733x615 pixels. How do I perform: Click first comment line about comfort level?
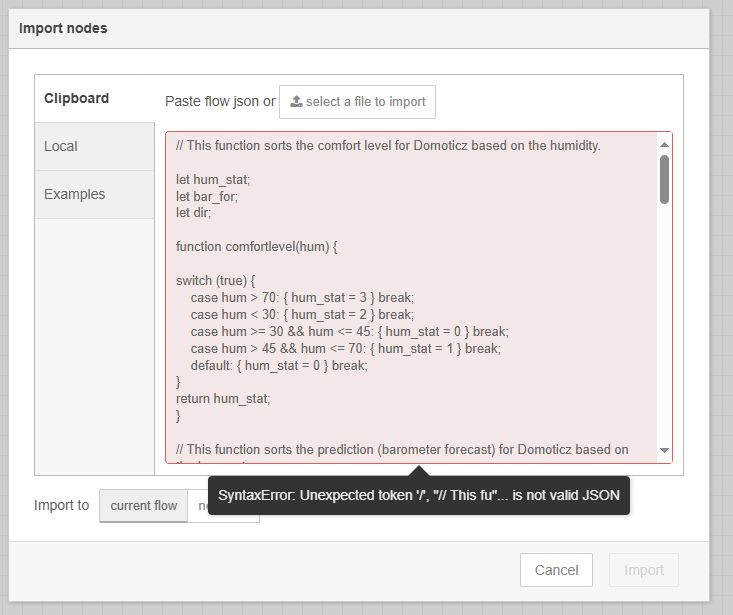point(388,146)
